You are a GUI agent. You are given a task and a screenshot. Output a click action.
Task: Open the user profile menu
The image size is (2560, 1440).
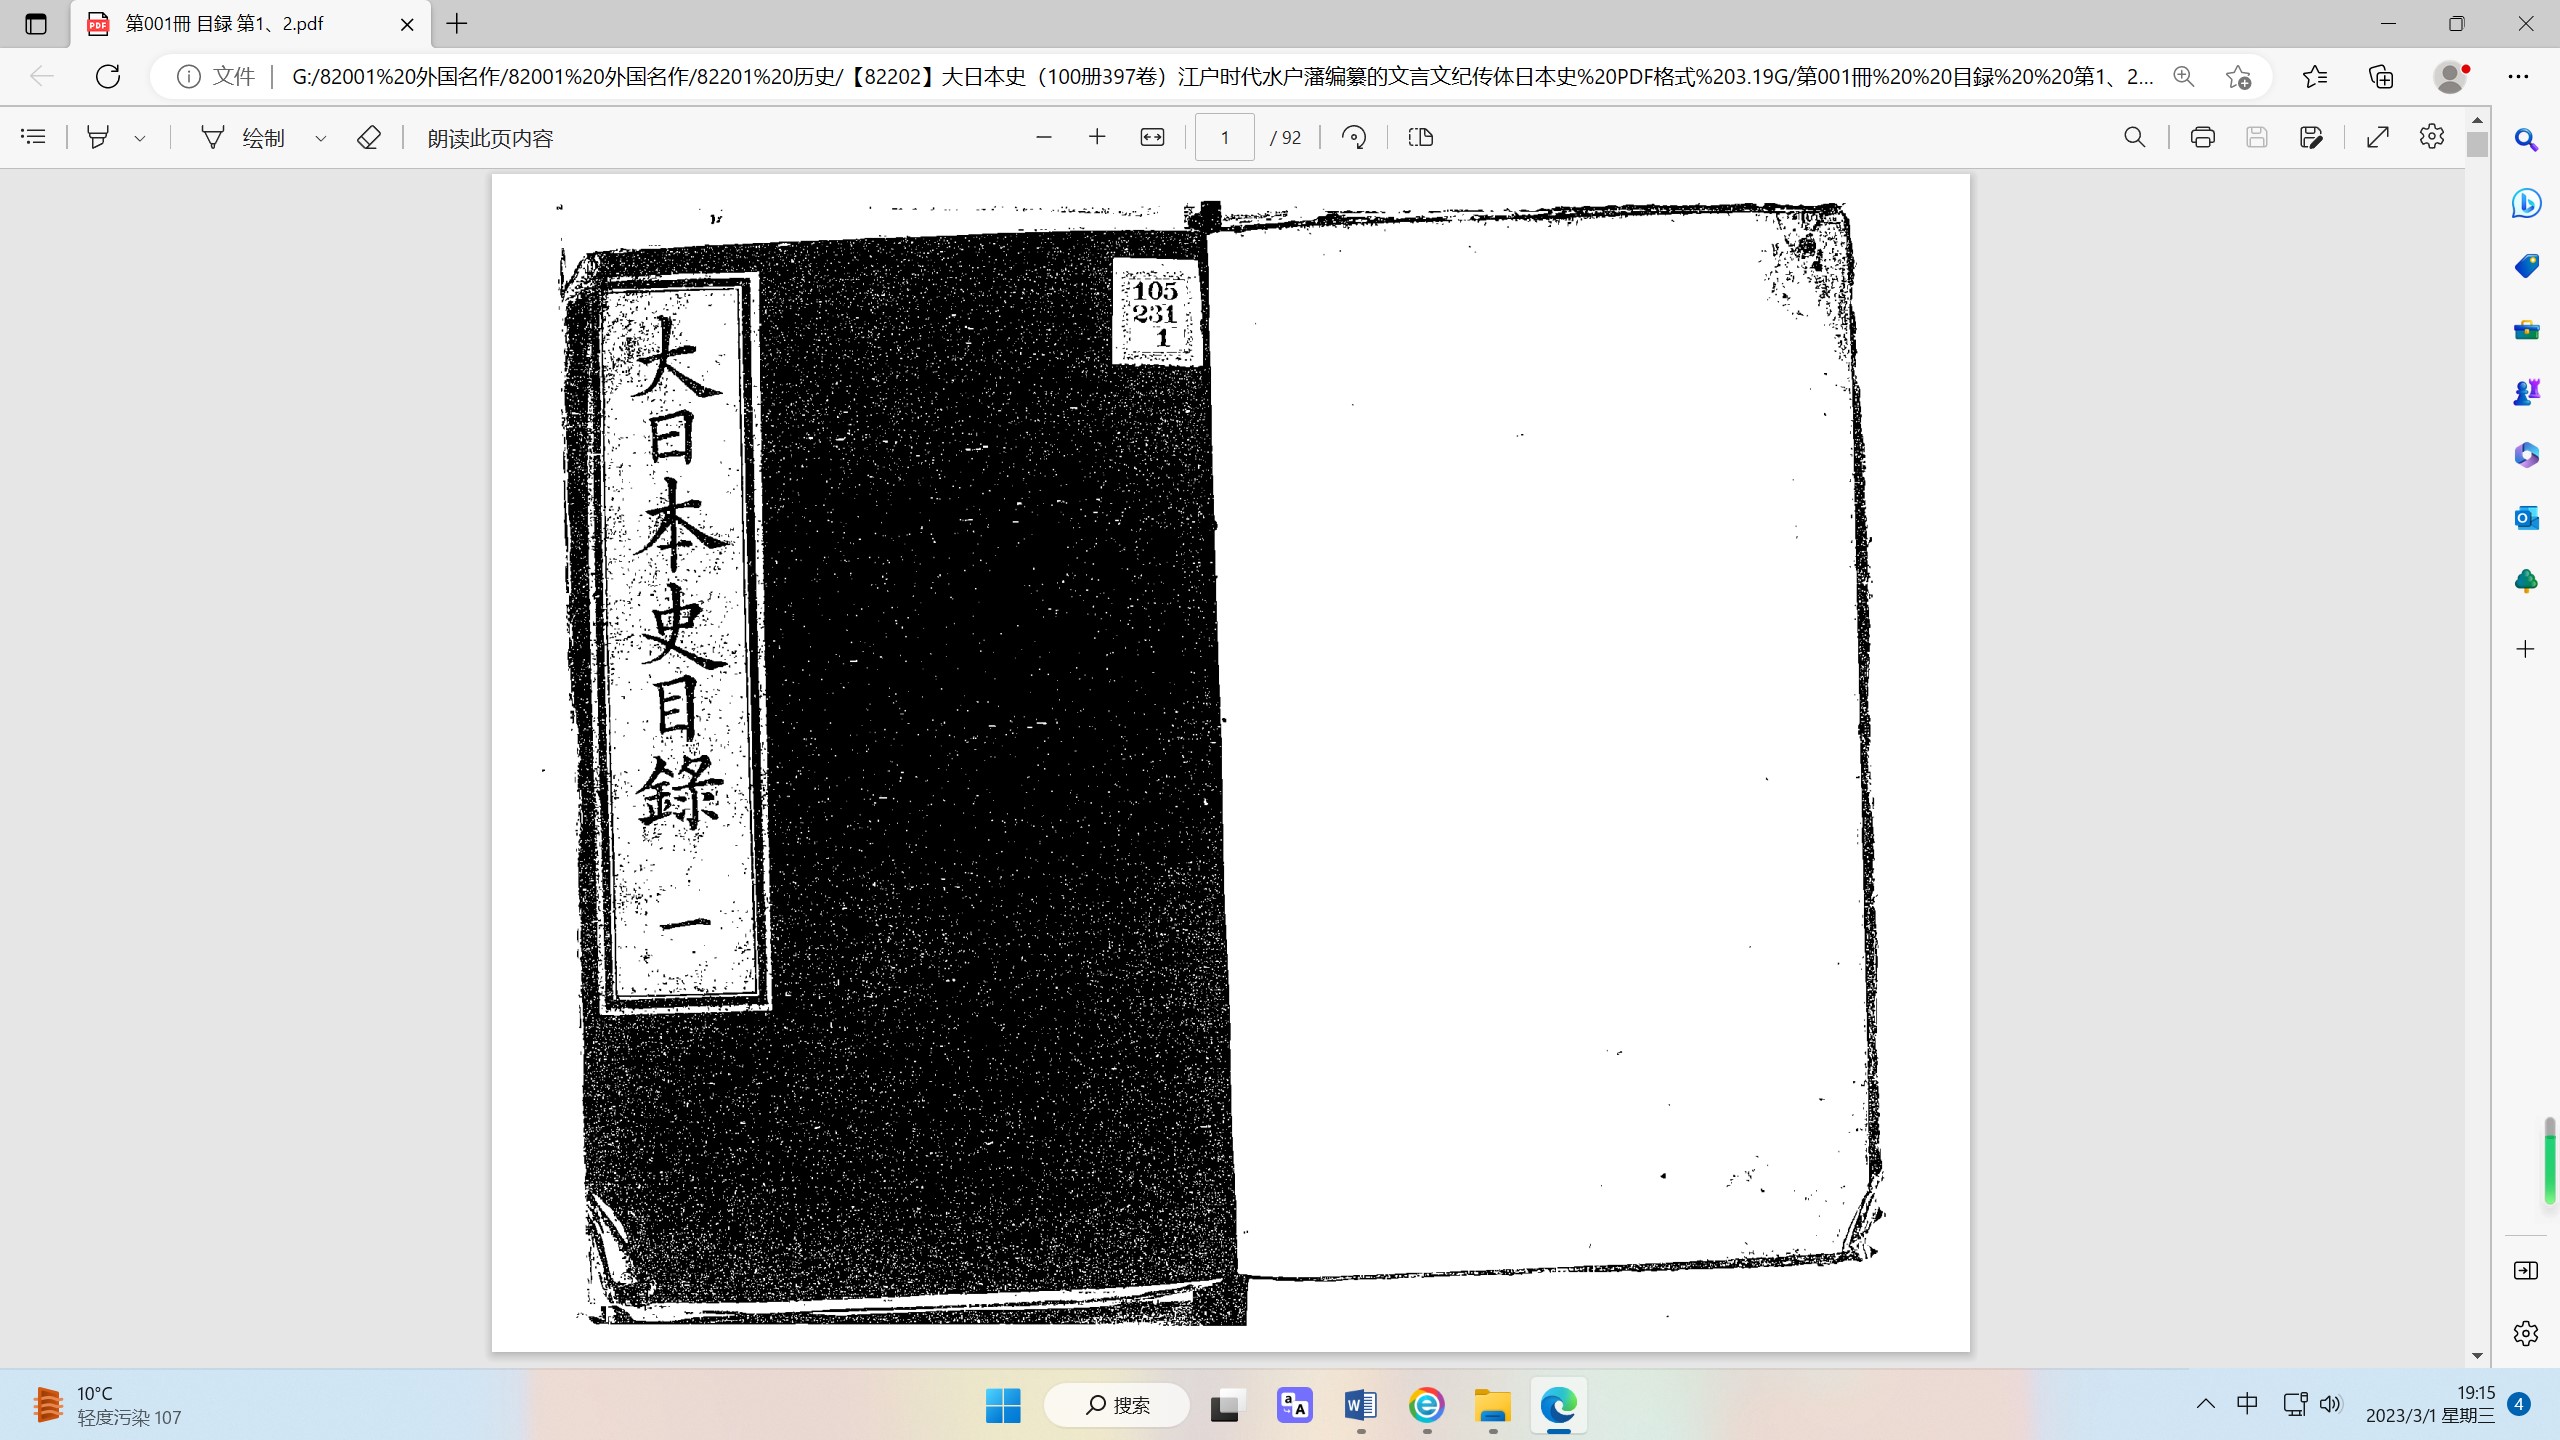coord(2450,77)
